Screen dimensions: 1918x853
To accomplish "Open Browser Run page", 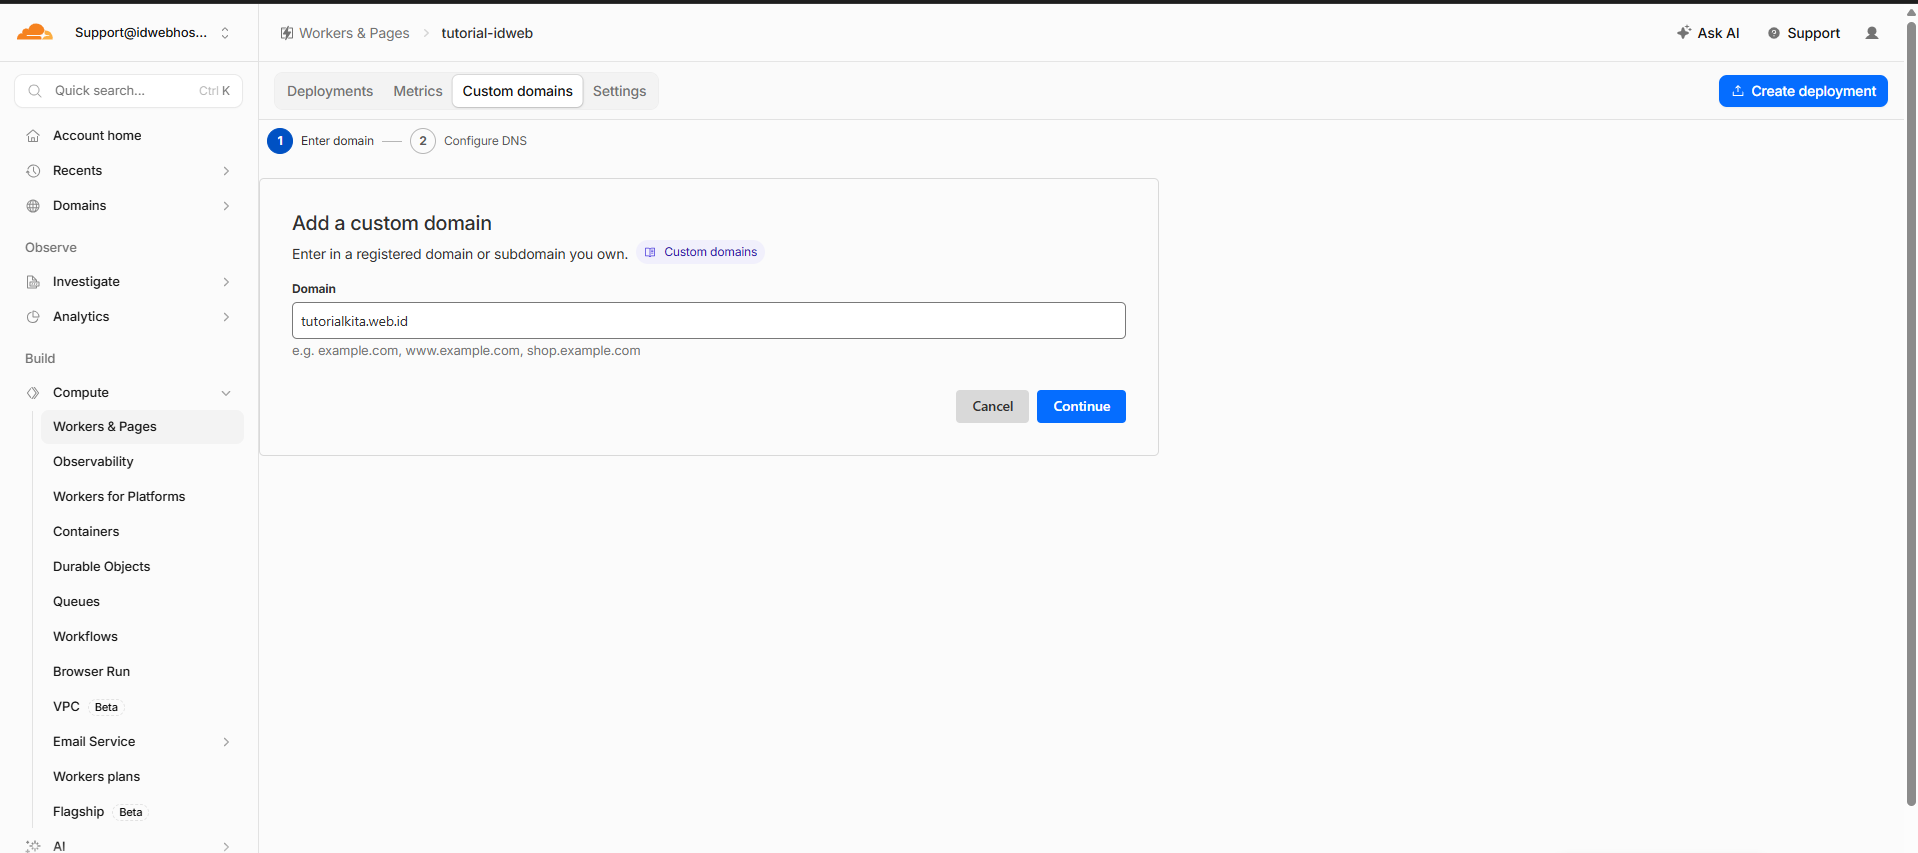I will [x=91, y=672].
